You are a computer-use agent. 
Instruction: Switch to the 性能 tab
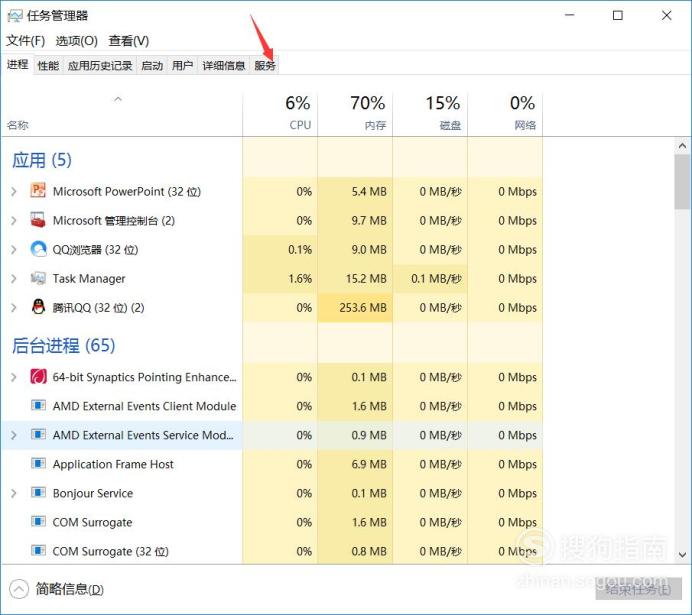point(48,66)
